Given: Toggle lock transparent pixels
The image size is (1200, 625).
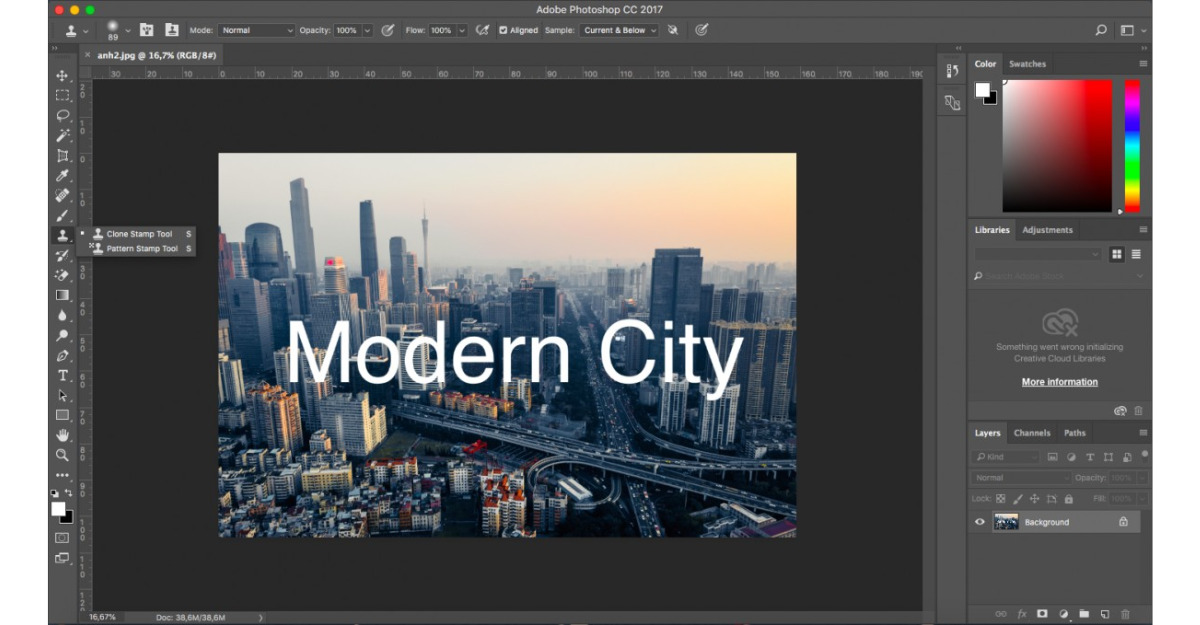Looking at the screenshot, I should coord(1003,498).
